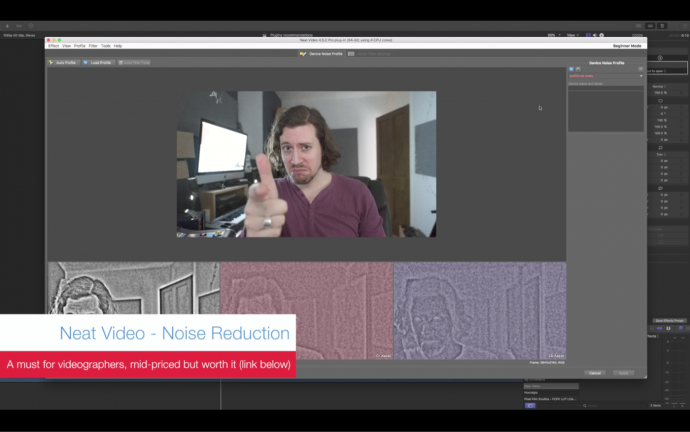
Task: Click the Apply button
Action: [x=624, y=373]
